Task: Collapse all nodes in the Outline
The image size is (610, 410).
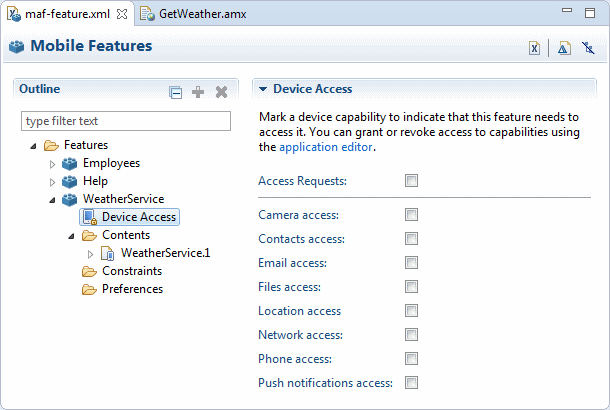Action: point(176,92)
